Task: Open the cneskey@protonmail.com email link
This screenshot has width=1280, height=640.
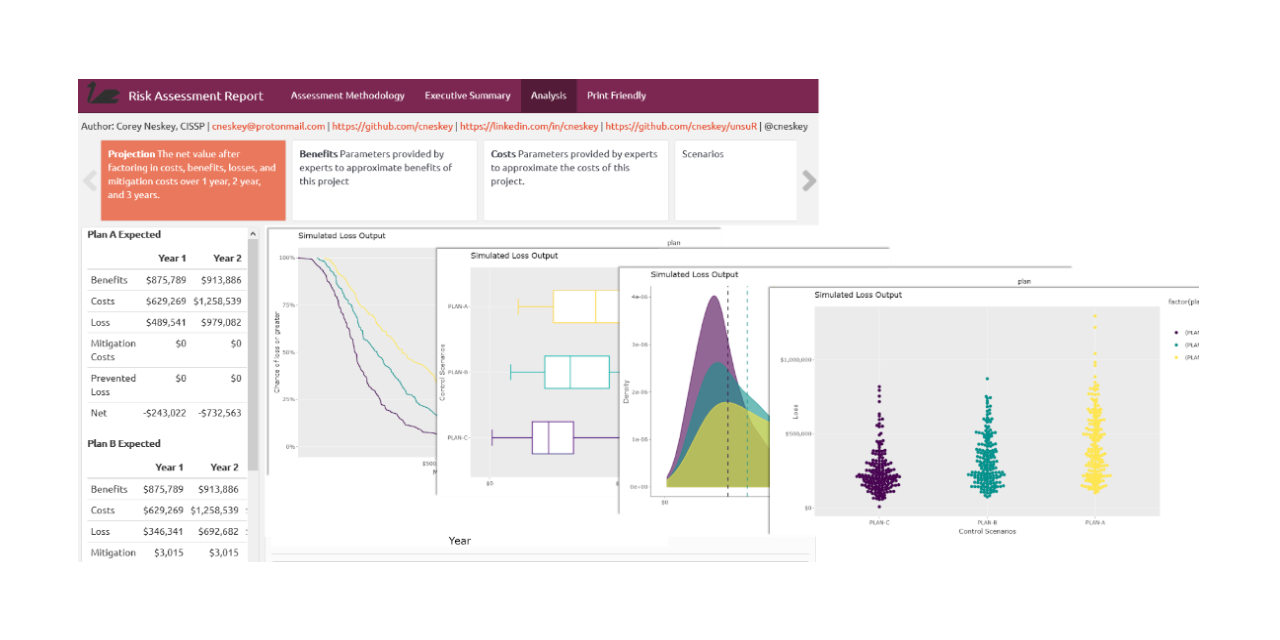Action: coord(269,127)
